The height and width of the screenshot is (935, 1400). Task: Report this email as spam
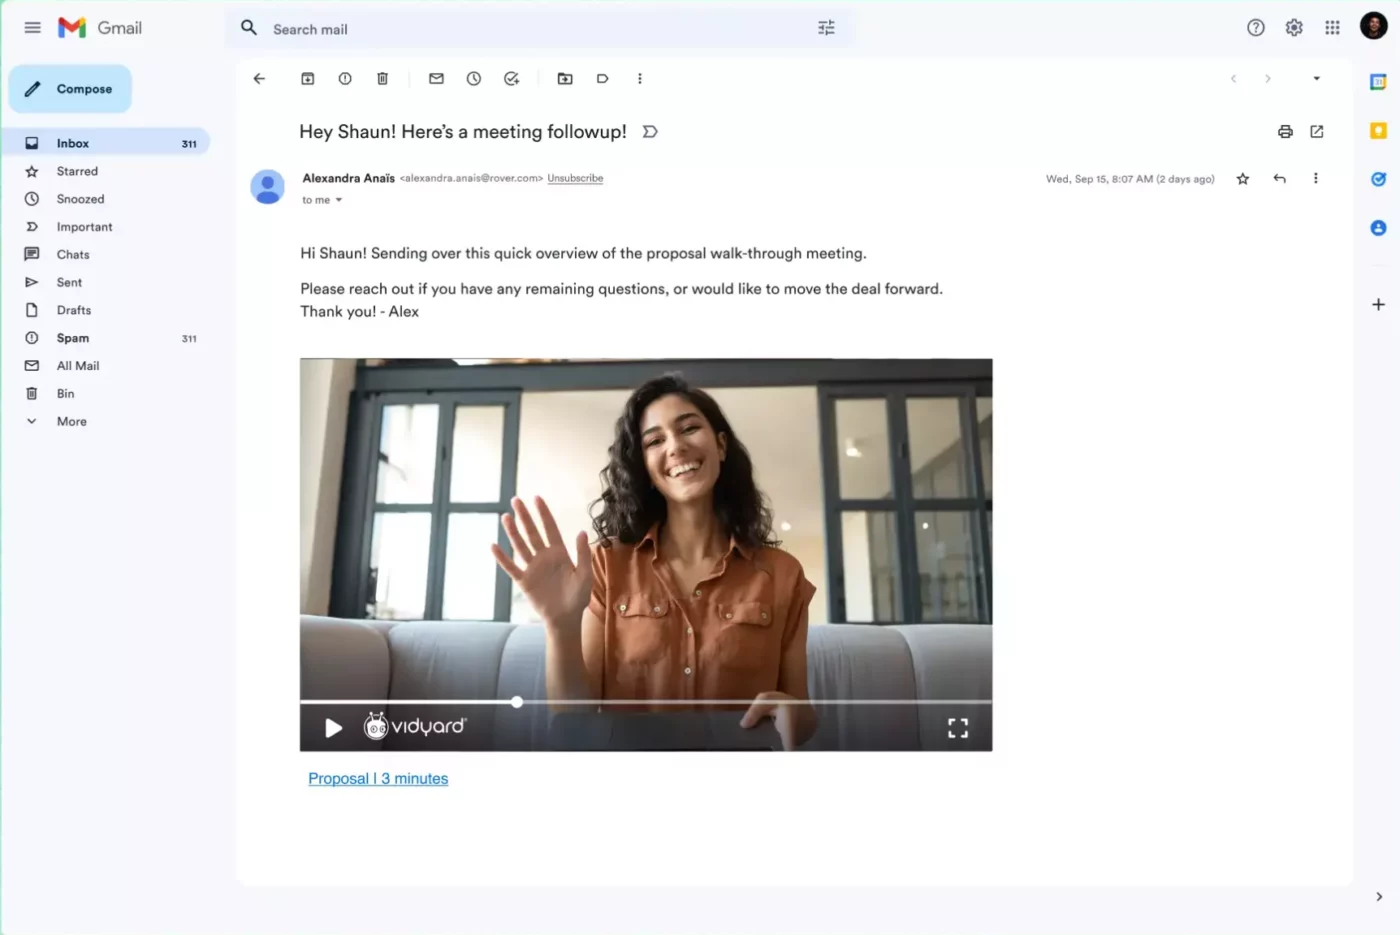pyautogui.click(x=345, y=79)
